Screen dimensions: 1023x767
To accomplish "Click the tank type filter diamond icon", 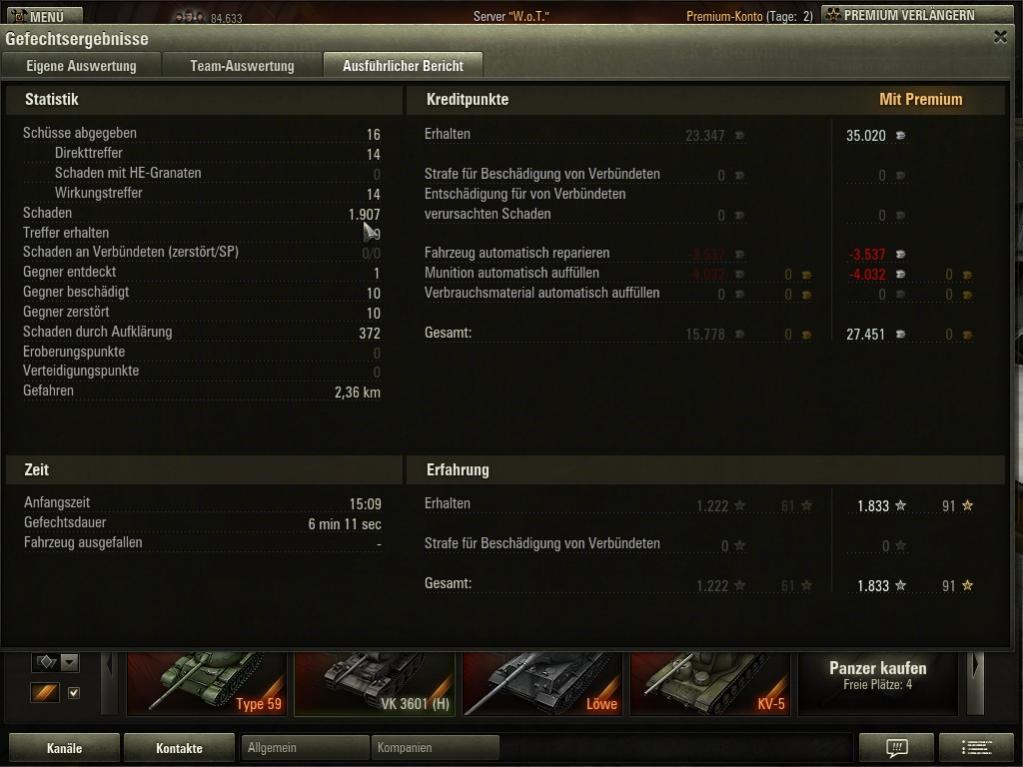I will 46,663.
